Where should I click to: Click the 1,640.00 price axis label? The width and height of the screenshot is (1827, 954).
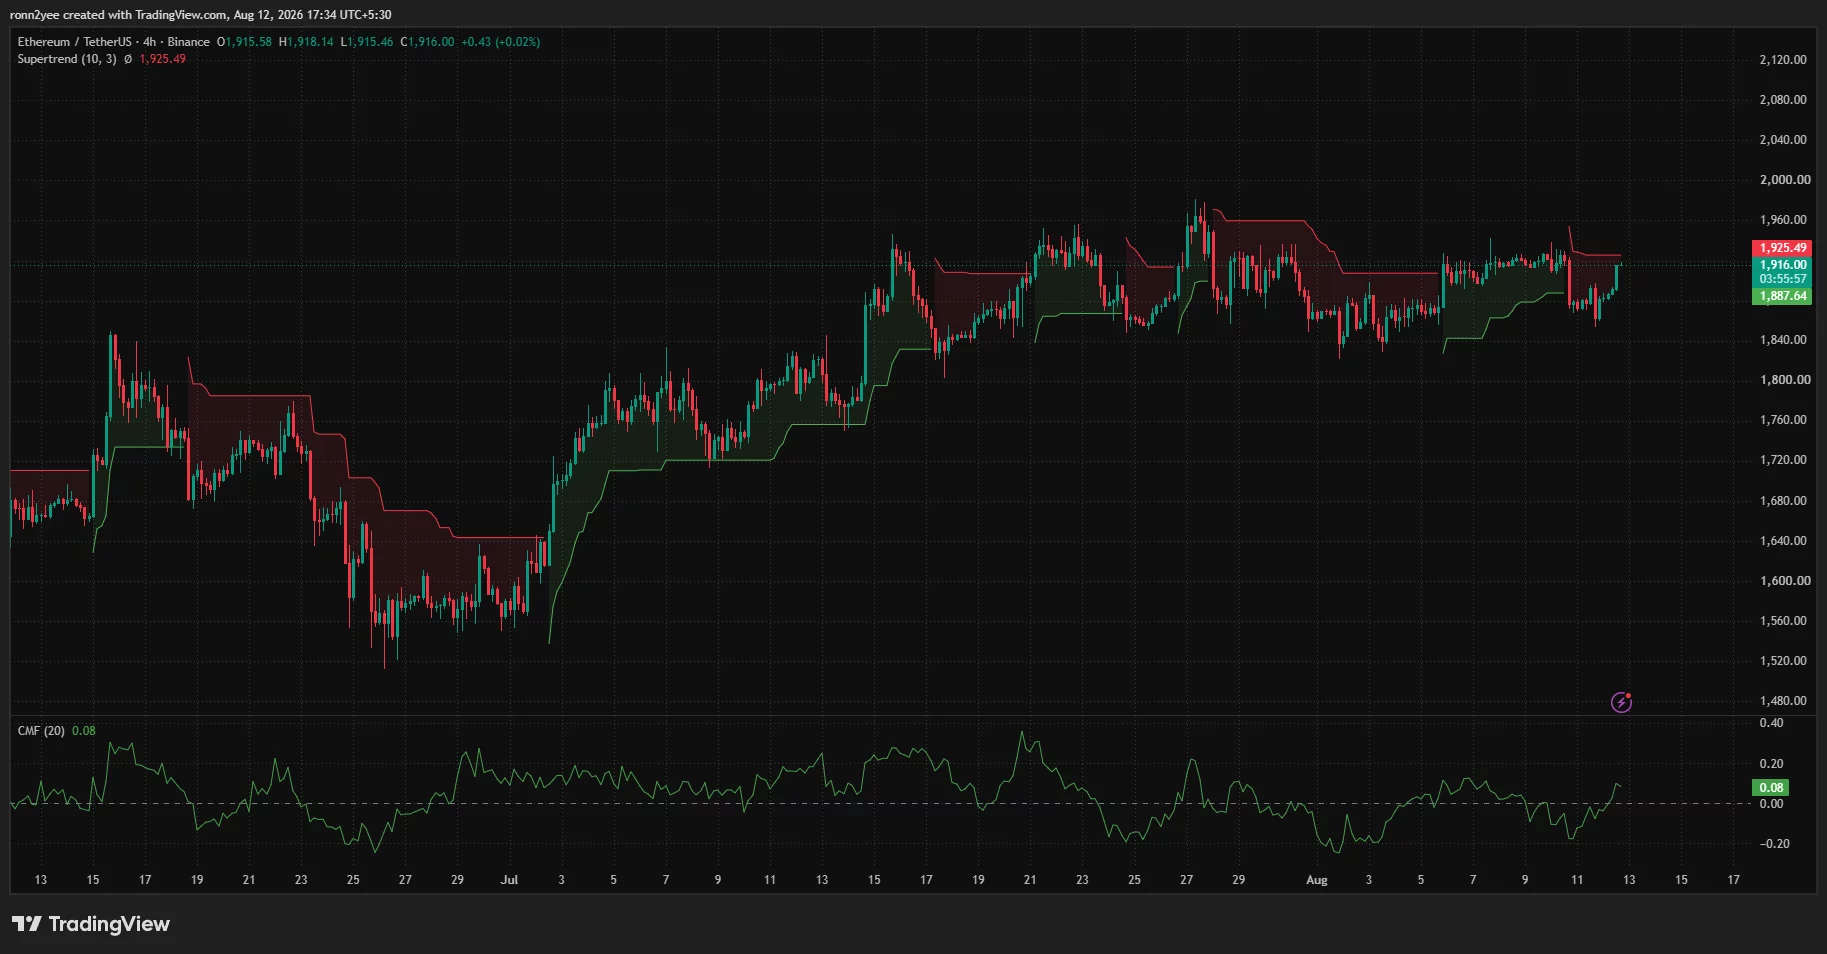pyautogui.click(x=1783, y=541)
